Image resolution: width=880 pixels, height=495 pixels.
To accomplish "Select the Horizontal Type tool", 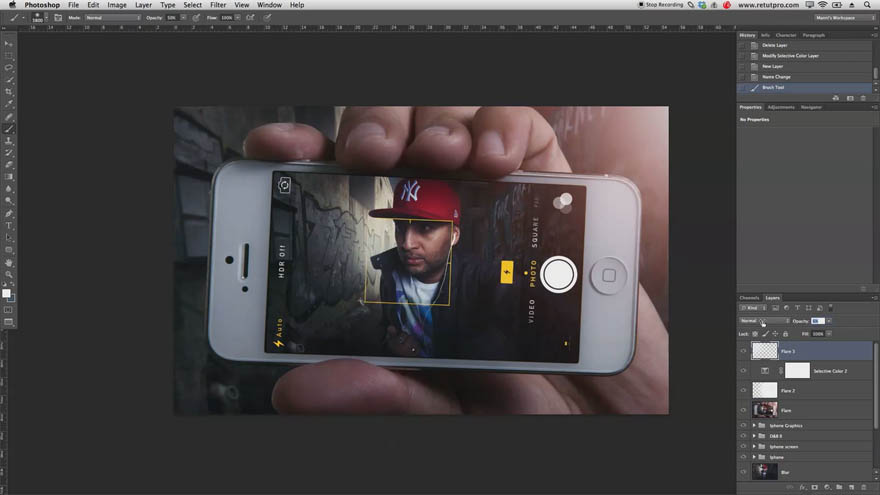I will tap(8, 226).
